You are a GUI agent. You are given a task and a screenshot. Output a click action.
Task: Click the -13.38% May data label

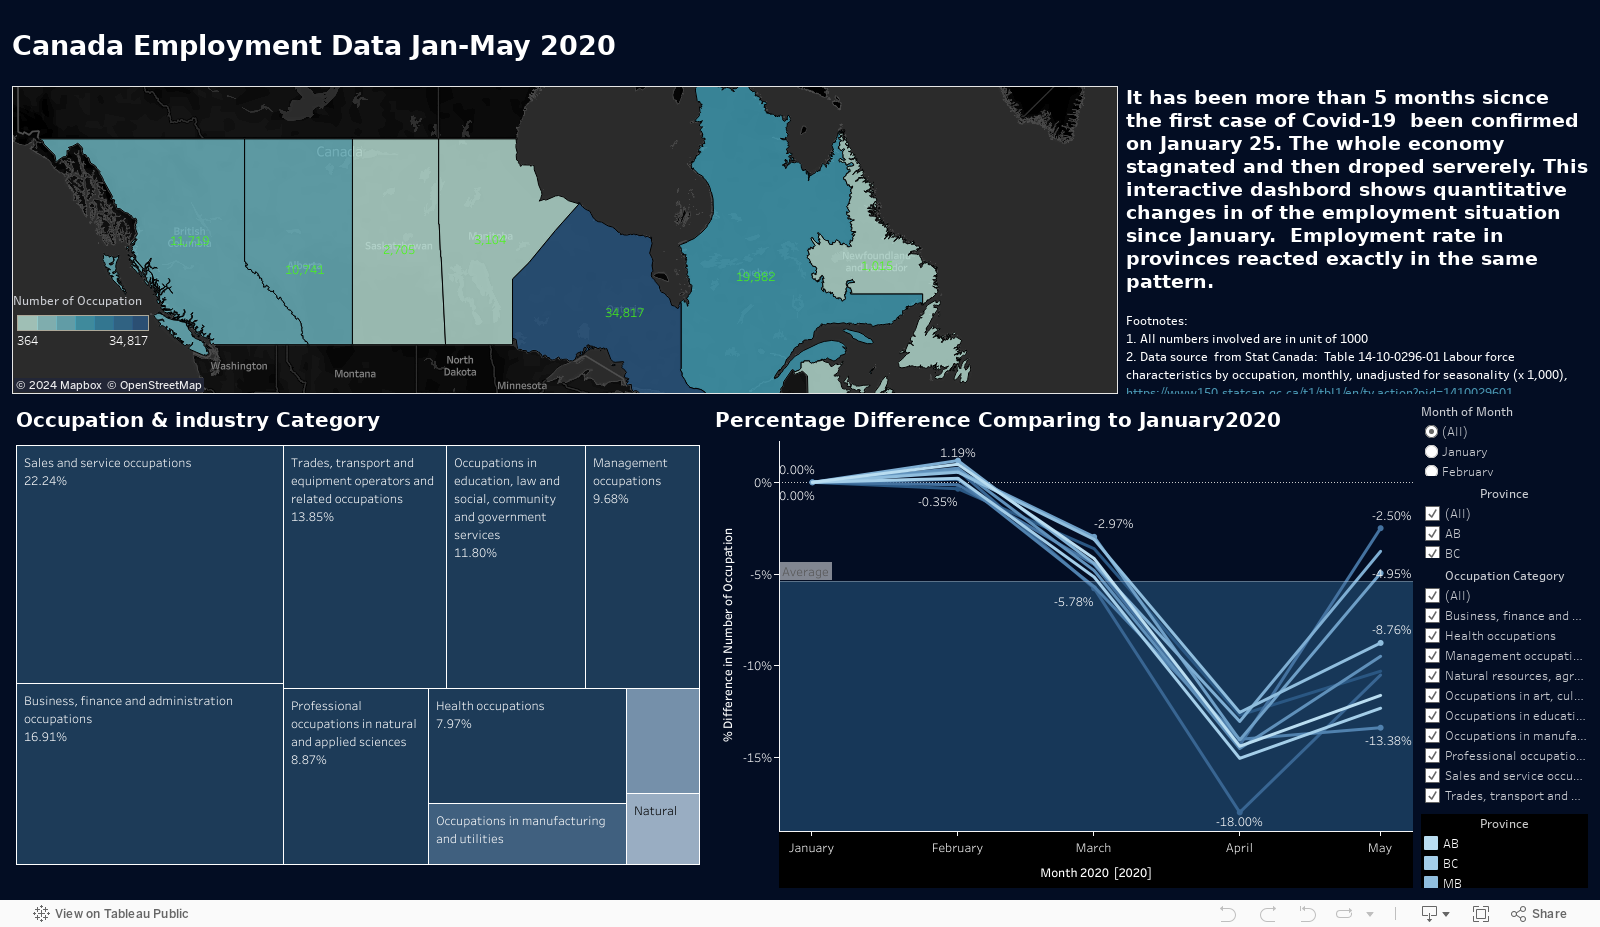tap(1388, 741)
